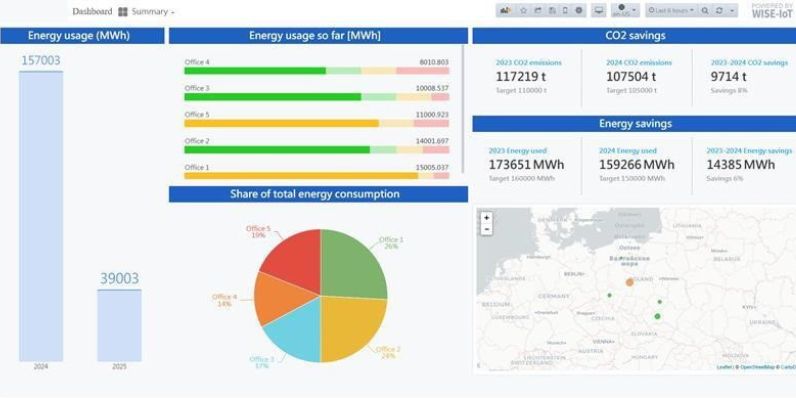Open dashboard settings gear icon
The width and height of the screenshot is (796, 398).
pos(579,10)
